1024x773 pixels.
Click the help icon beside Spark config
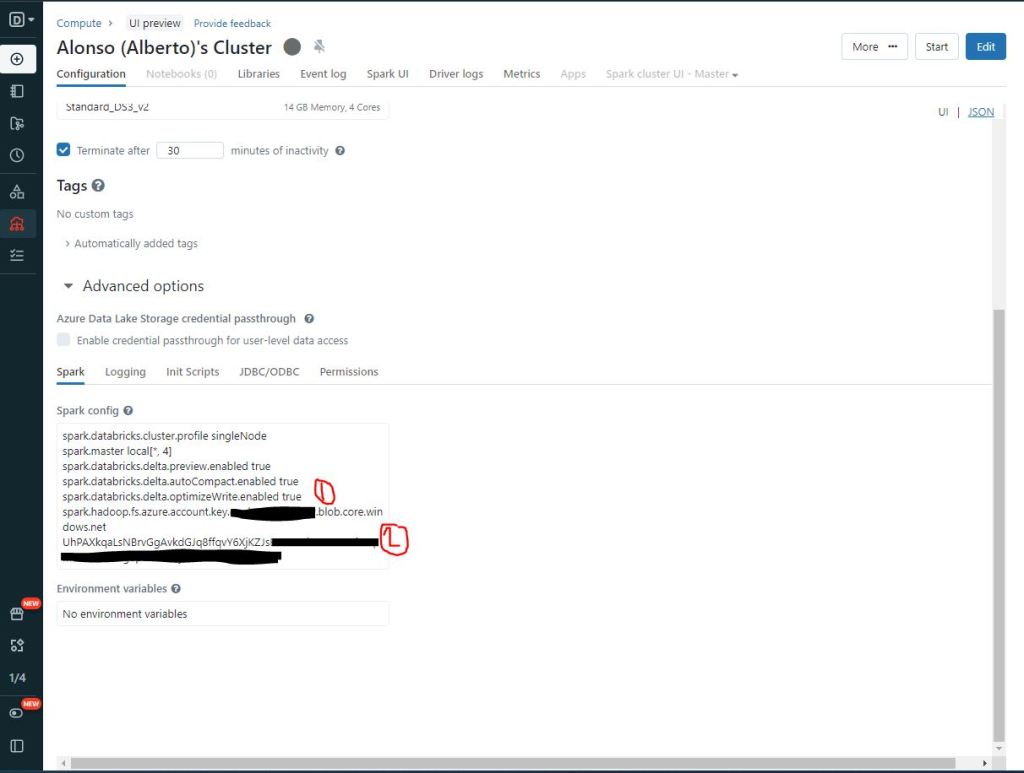128,411
